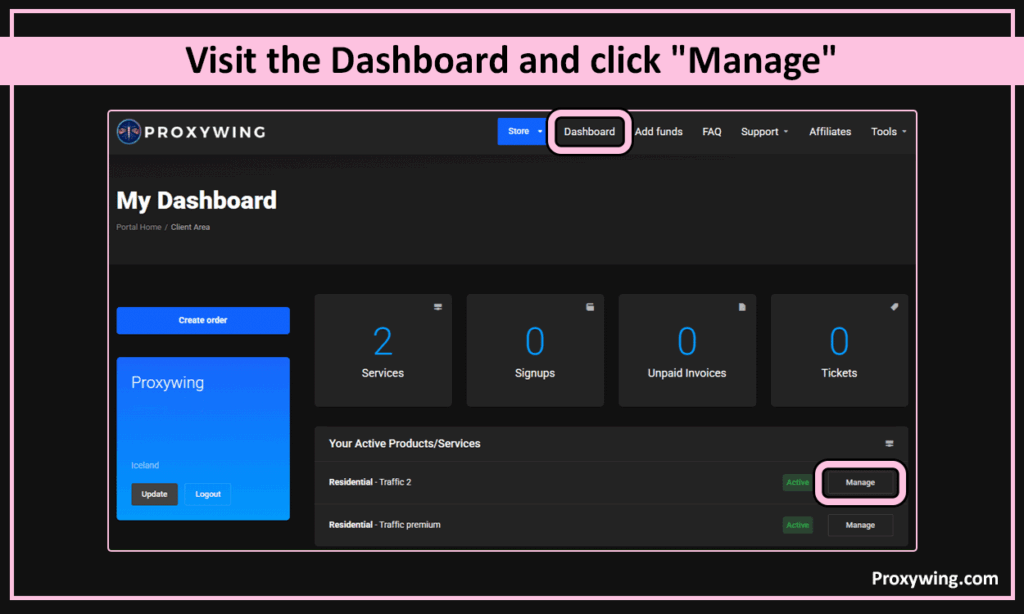
Task: Open the Unpaid Invoices count card
Action: (x=687, y=350)
